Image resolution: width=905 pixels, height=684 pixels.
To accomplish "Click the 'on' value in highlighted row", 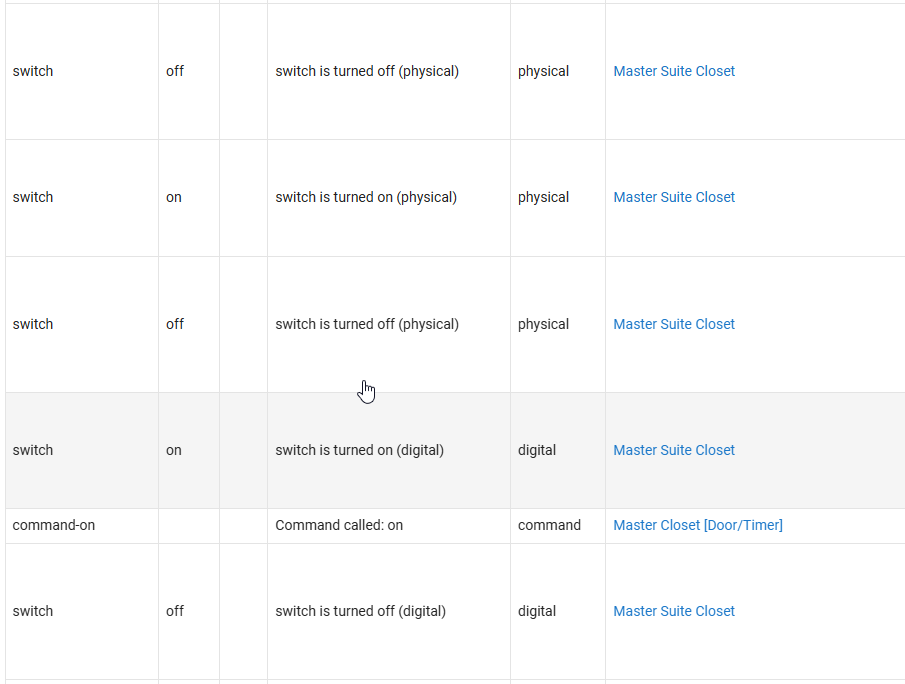I will [174, 450].
